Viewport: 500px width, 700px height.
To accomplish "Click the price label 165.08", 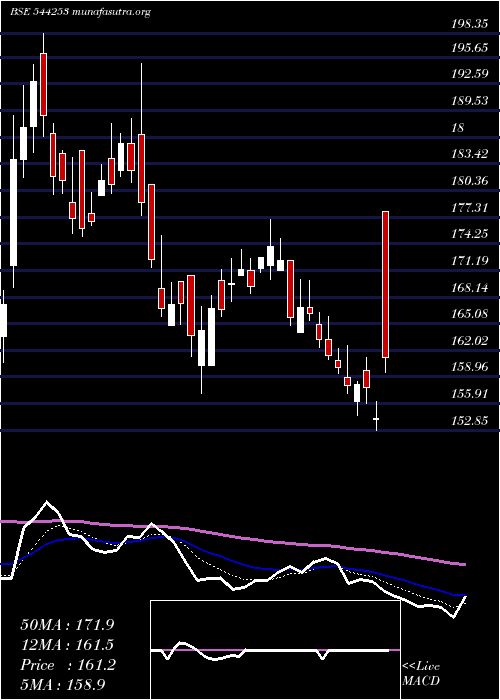I will pos(469,314).
